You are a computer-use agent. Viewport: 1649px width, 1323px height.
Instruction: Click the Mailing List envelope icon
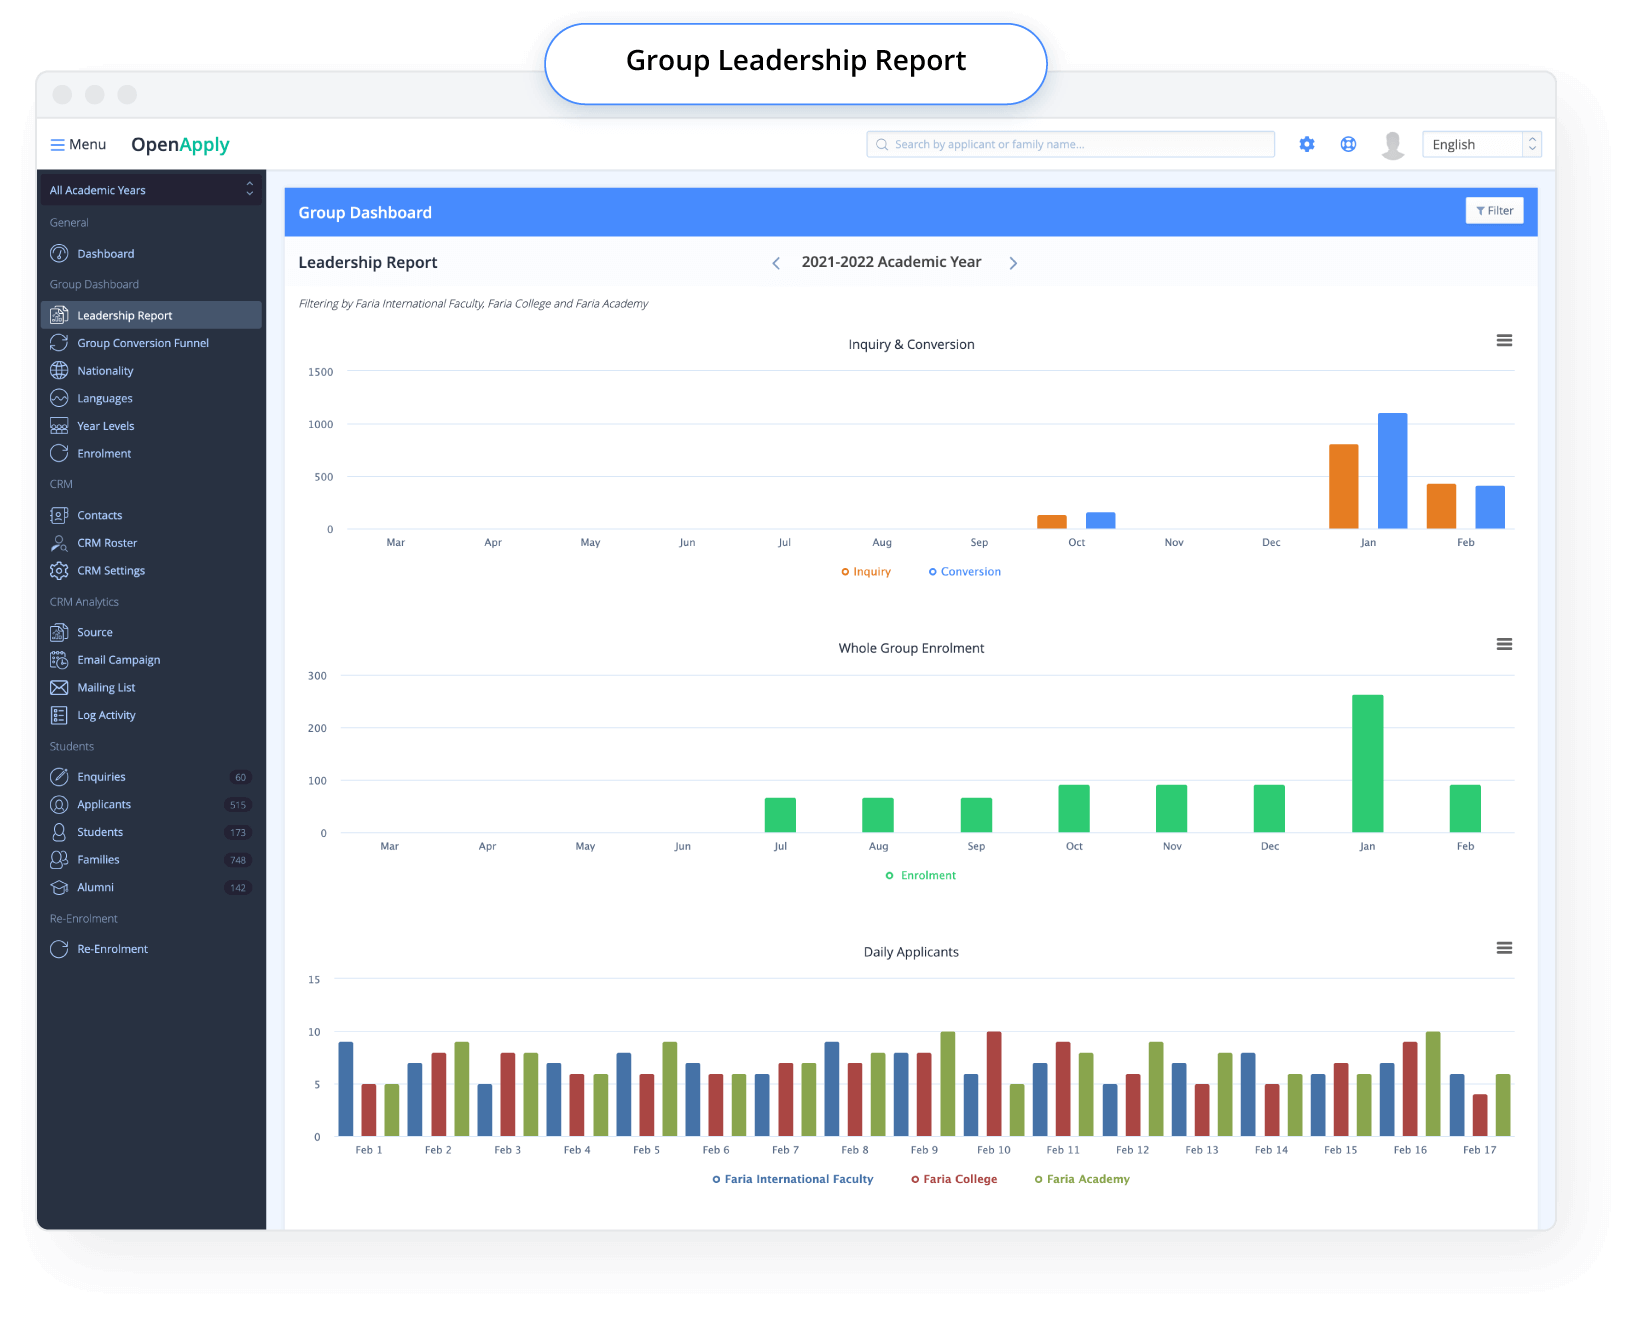pyautogui.click(x=59, y=688)
